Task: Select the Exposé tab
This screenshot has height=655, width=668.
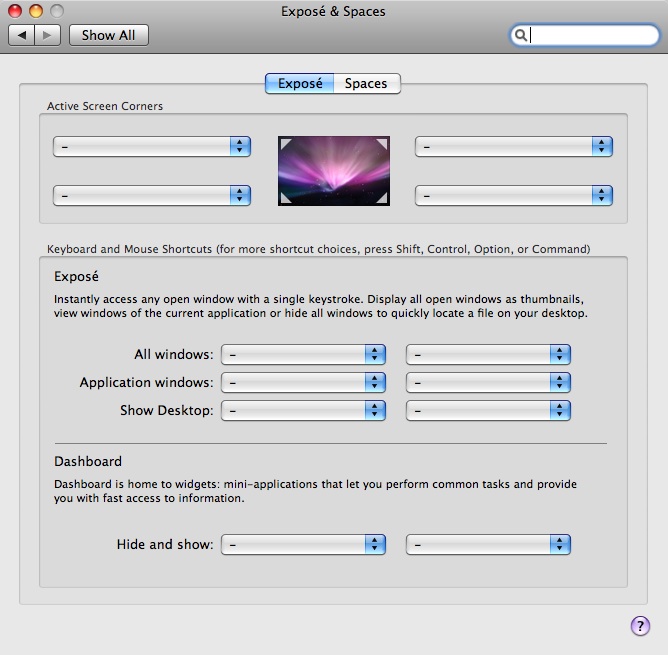Action: point(299,84)
